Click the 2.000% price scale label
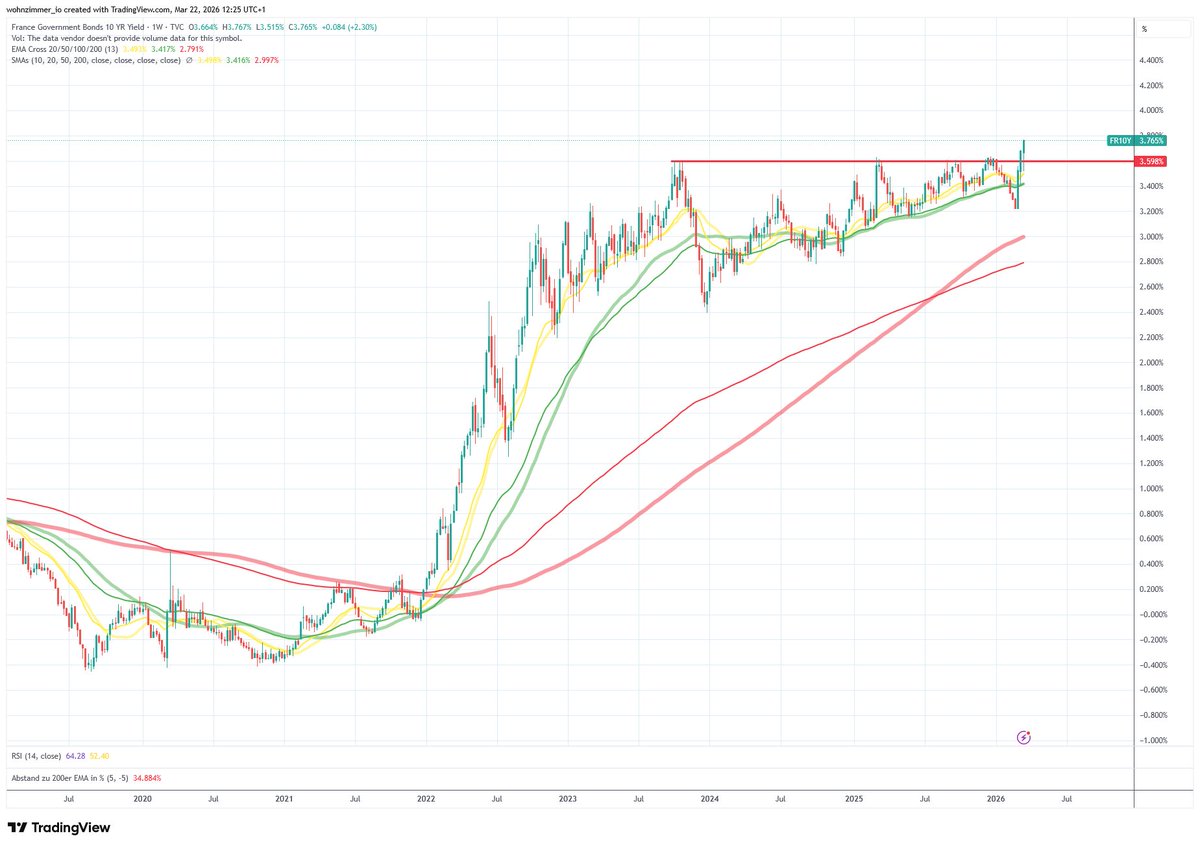 (1151, 362)
